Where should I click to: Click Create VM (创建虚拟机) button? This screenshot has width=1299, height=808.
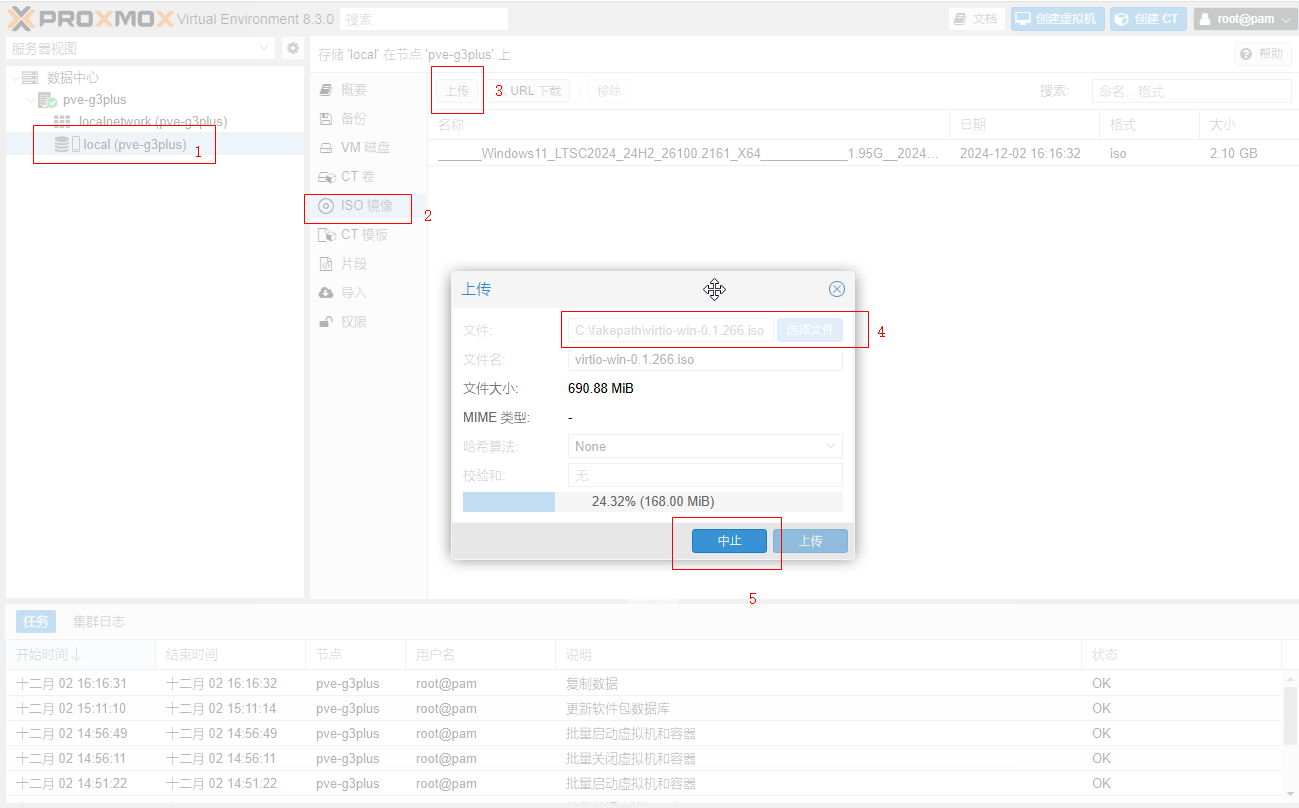coord(1057,19)
